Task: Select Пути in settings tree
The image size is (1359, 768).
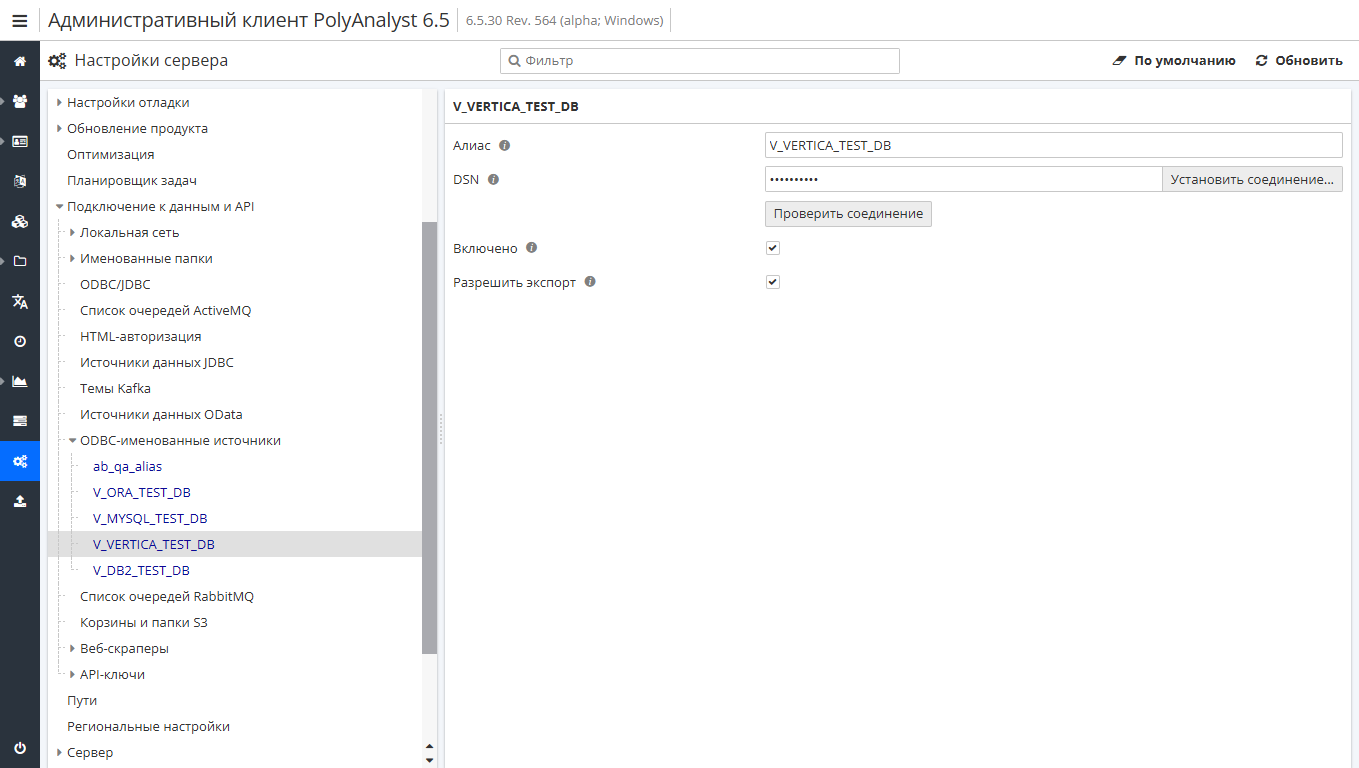Action: pyautogui.click(x=82, y=700)
